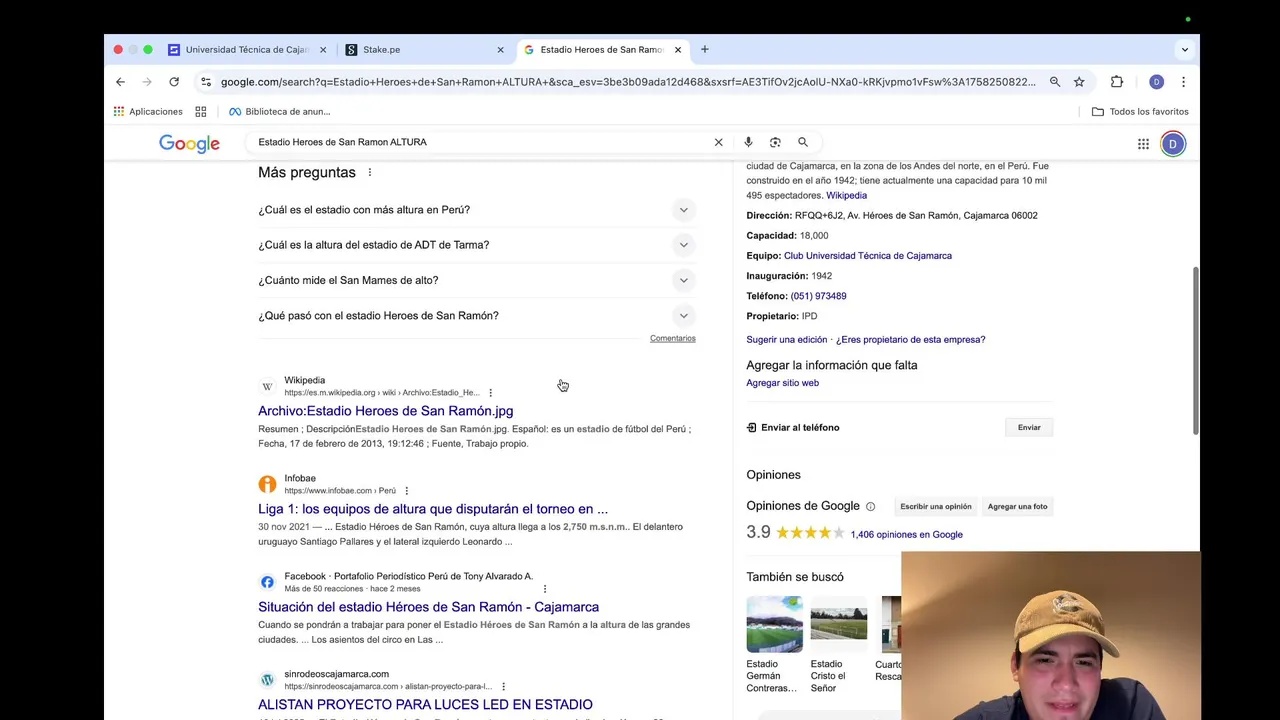Image resolution: width=1280 pixels, height=720 pixels.
Task: Open Situación del estadio Héroes de San Ramón result
Action: point(428,607)
